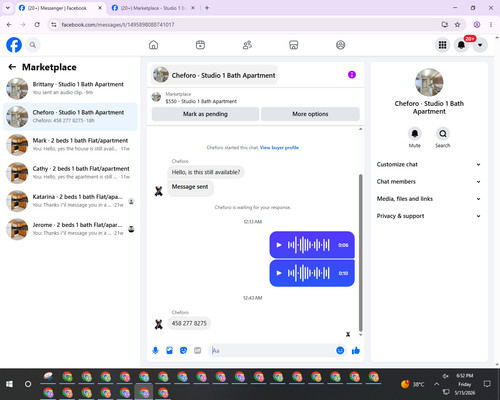Open the Windows Start menu
The height and width of the screenshot is (400, 500).
(9, 384)
